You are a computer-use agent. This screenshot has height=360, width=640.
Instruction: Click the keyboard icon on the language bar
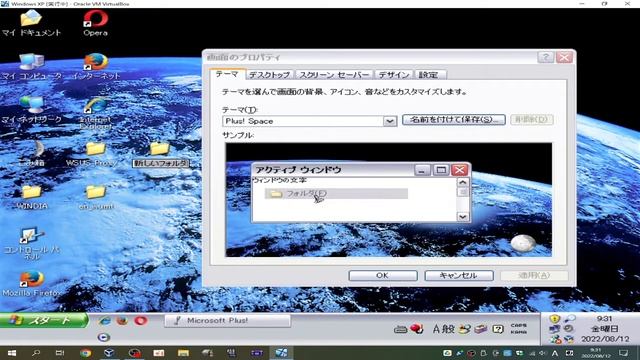coord(400,329)
